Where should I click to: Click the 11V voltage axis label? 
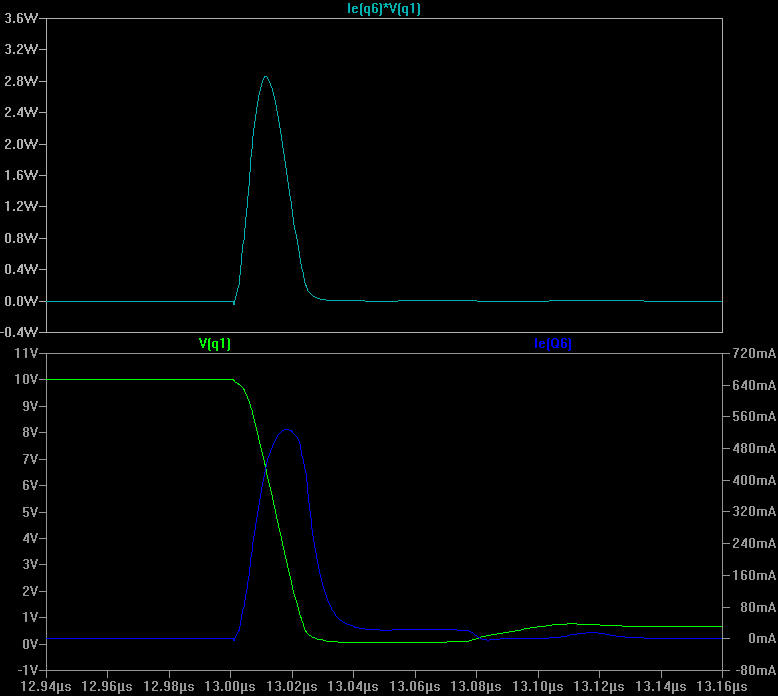(26, 353)
